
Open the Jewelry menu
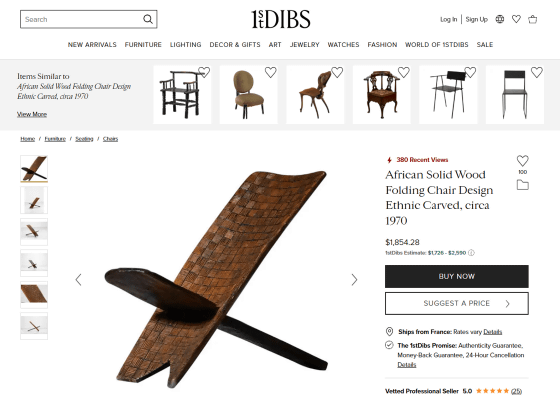[304, 45]
